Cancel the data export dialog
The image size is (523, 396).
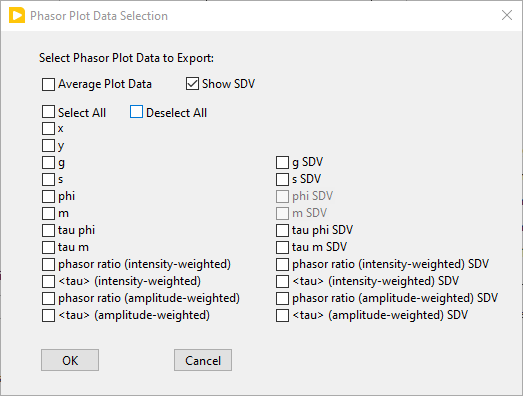pos(203,360)
